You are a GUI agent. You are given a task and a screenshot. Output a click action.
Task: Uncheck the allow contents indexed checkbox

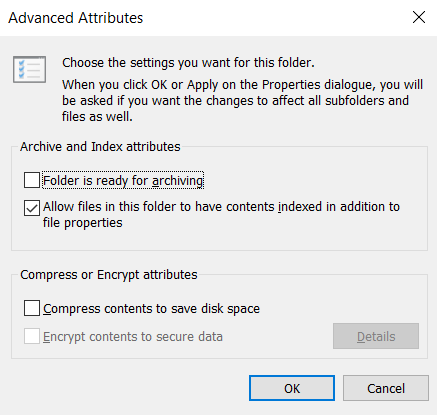click(x=32, y=208)
